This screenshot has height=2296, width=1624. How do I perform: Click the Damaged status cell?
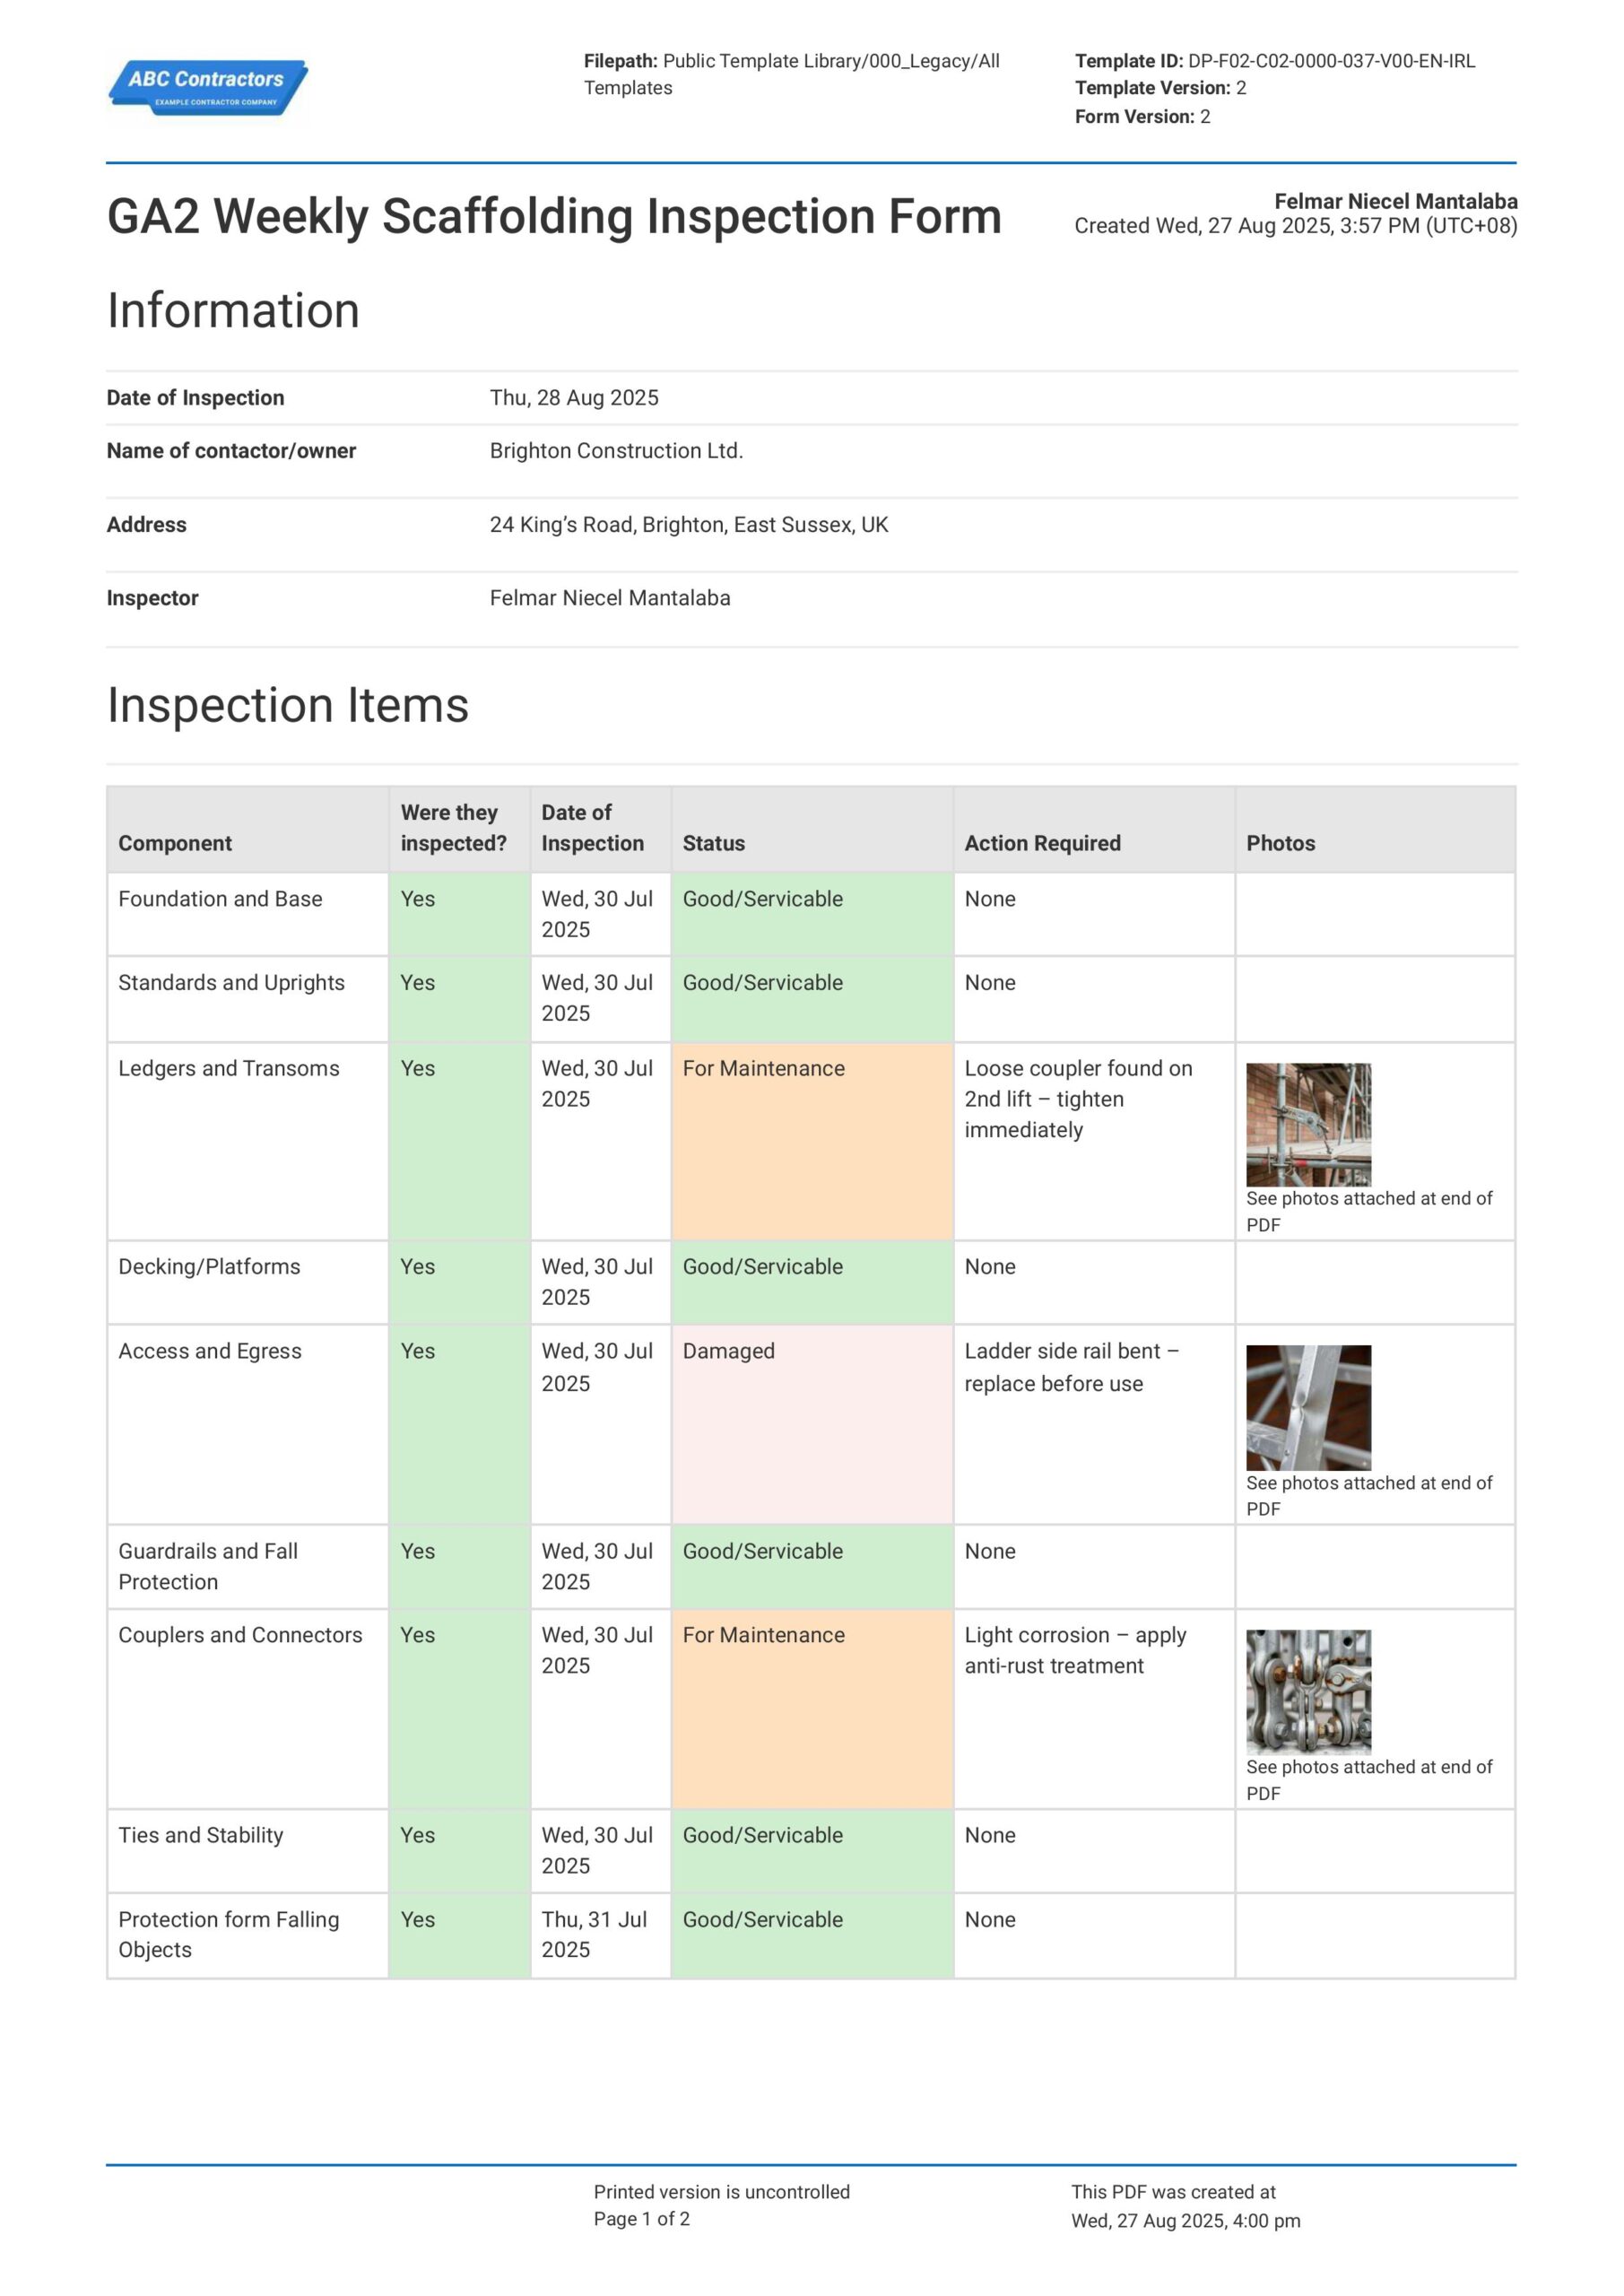click(812, 1424)
